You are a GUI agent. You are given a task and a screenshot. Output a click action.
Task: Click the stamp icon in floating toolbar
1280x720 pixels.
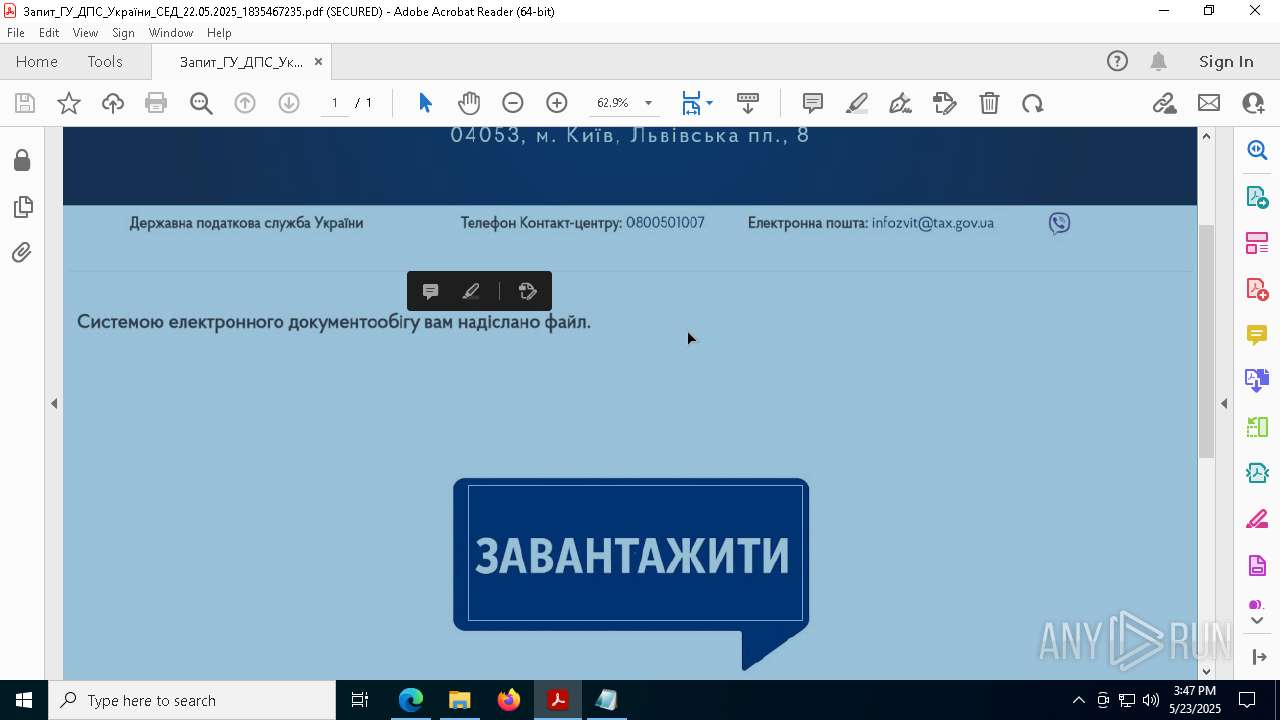coord(528,291)
